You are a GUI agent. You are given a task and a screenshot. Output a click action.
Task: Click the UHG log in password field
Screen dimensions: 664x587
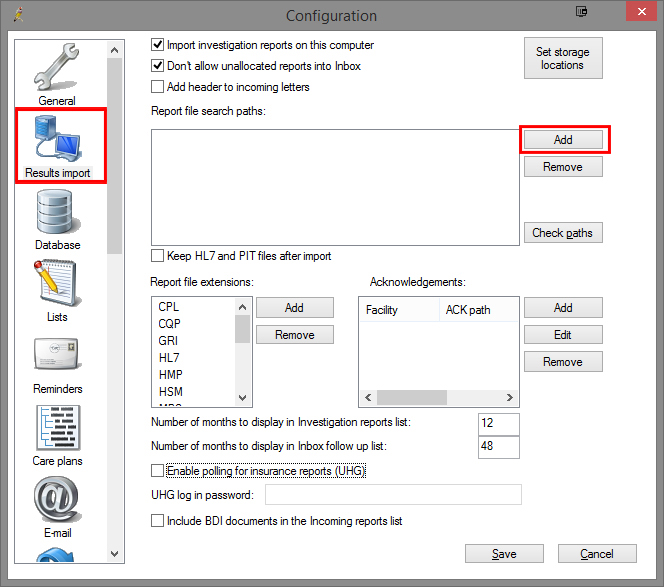(x=393, y=495)
